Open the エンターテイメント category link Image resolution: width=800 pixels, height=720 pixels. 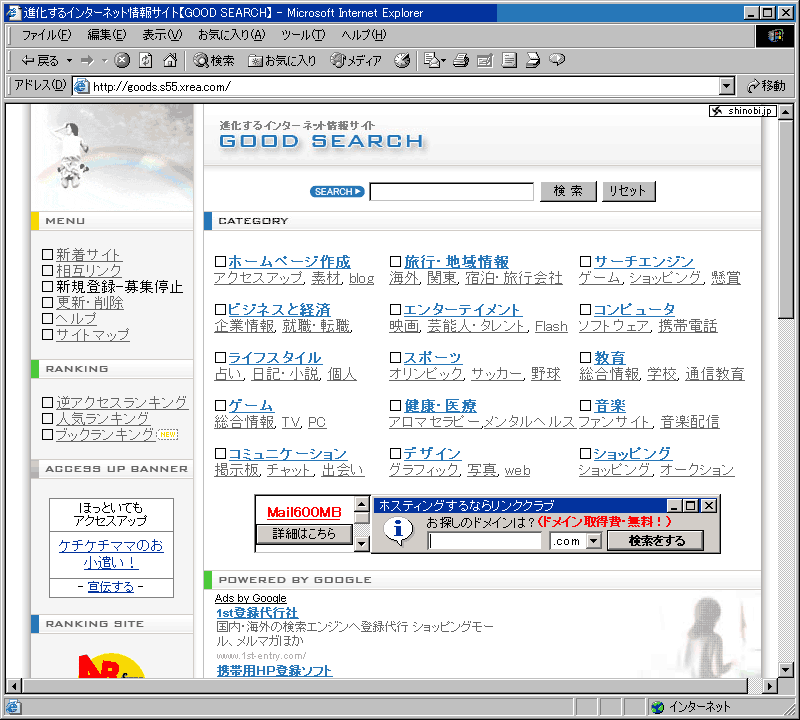462,310
